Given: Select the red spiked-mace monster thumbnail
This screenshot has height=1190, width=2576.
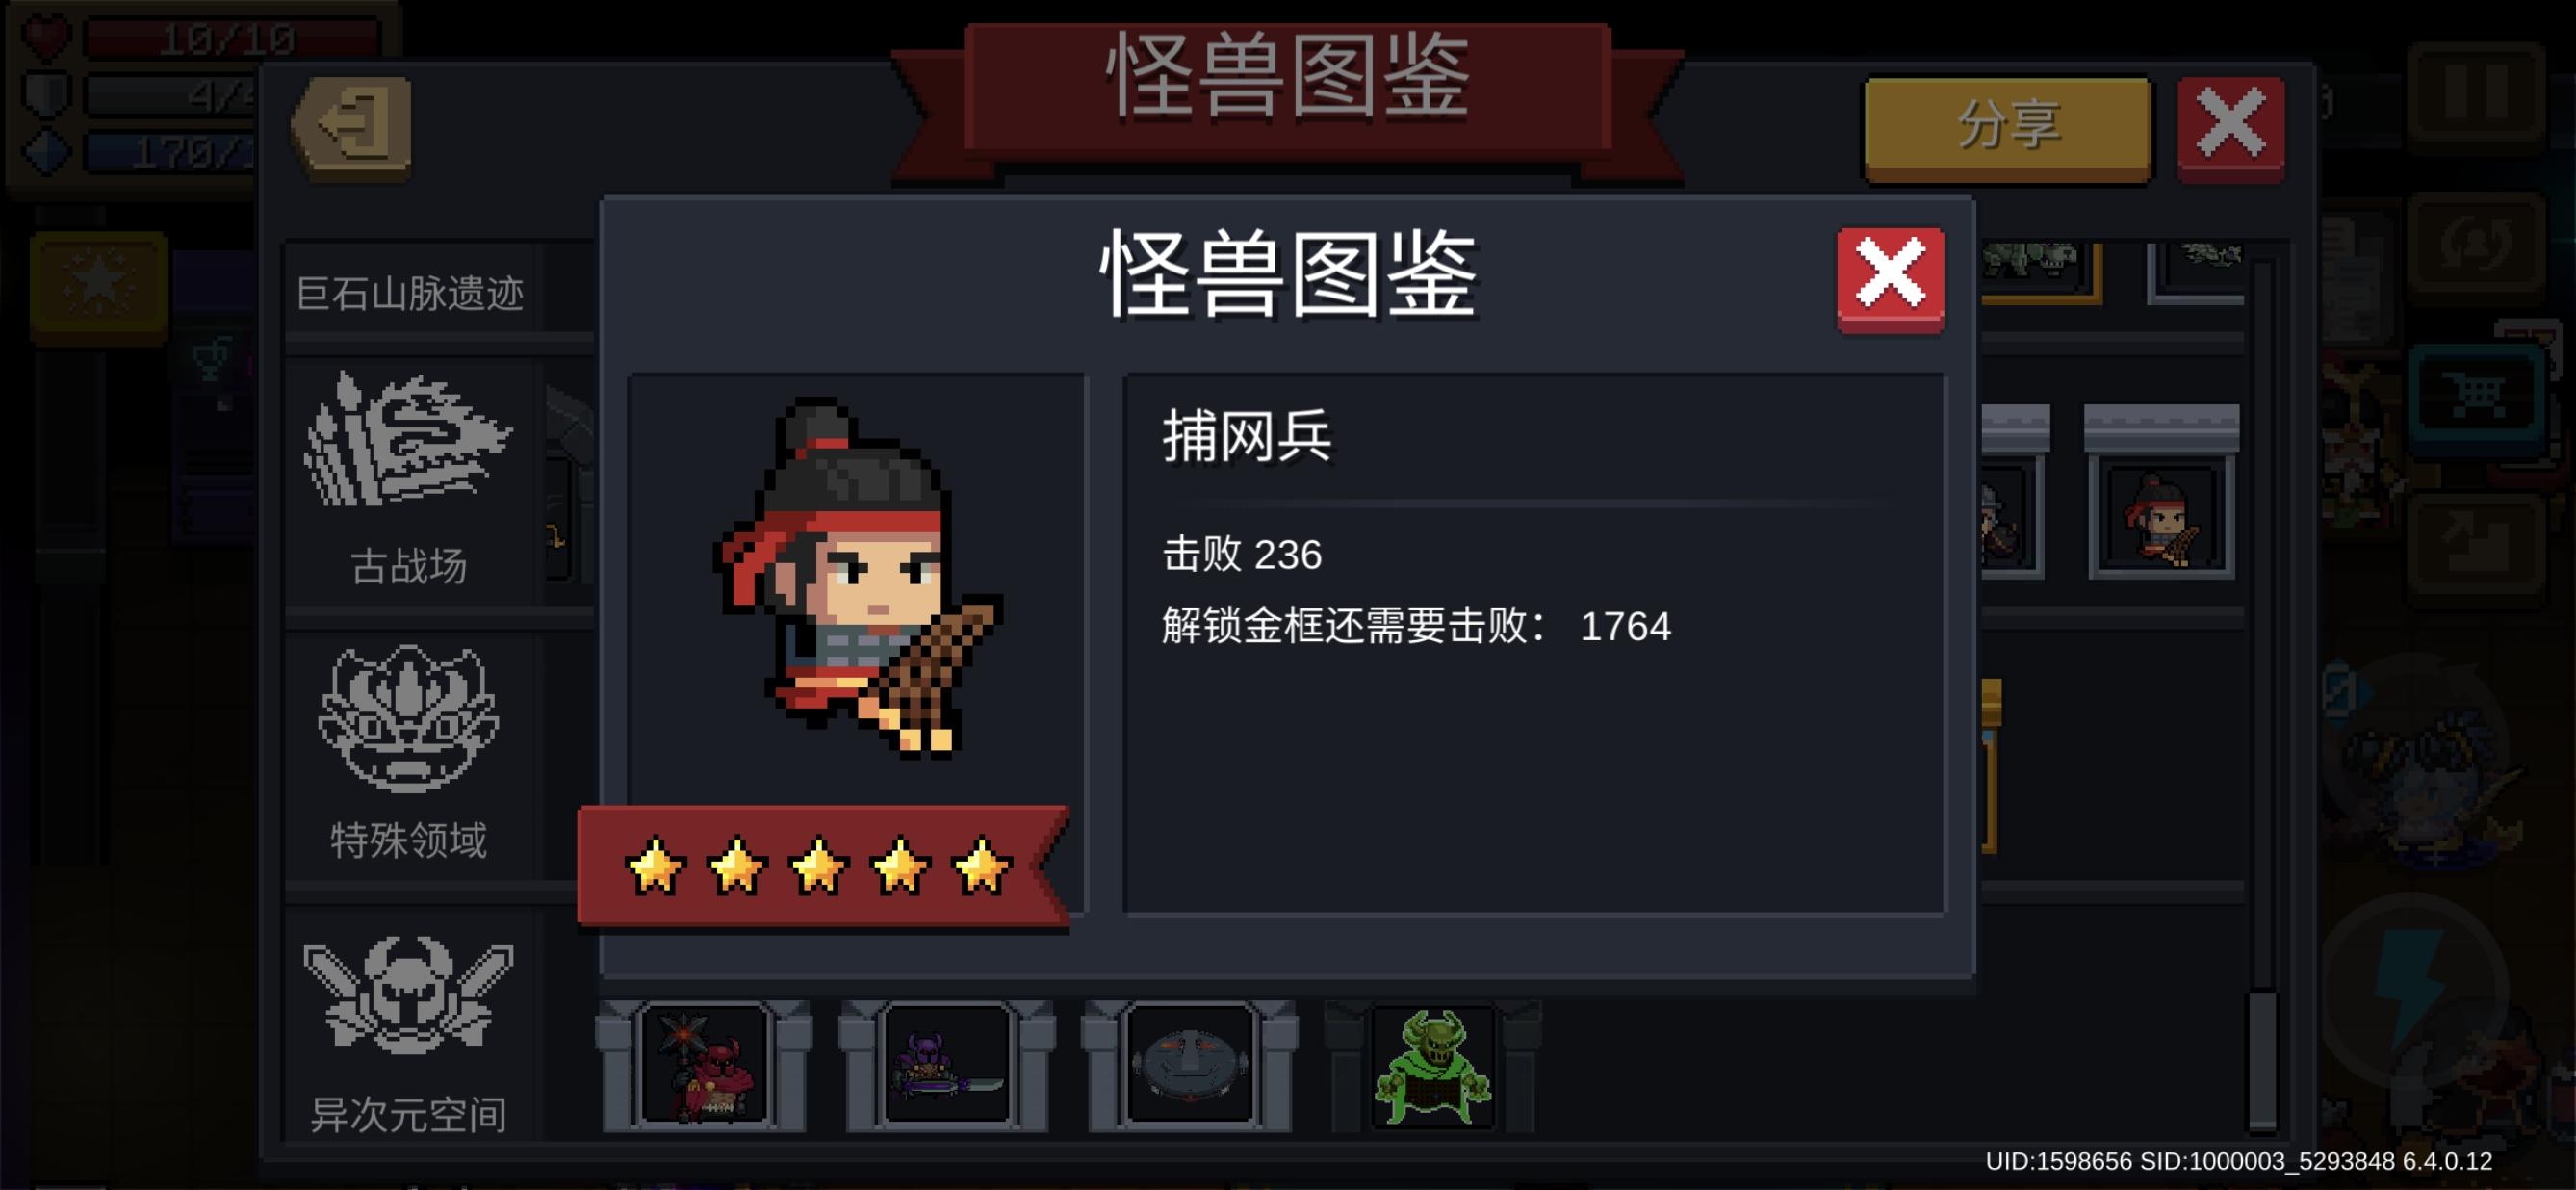Looking at the screenshot, I should (703, 1065).
